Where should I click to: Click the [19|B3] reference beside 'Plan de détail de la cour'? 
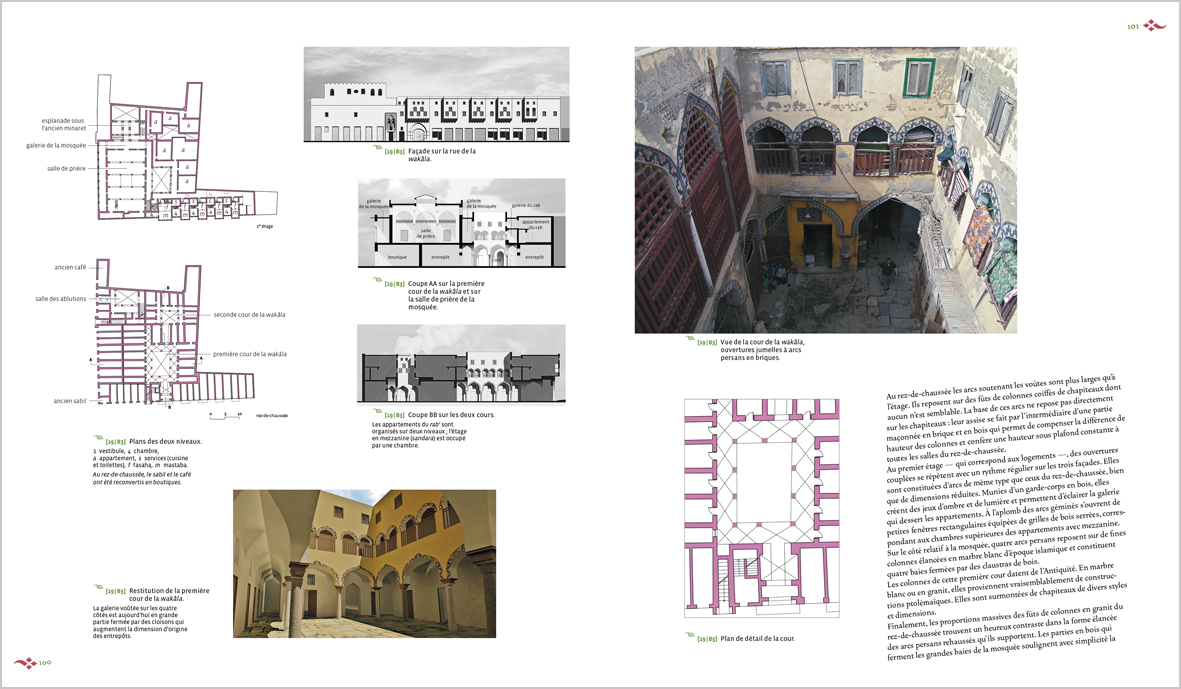pos(706,639)
